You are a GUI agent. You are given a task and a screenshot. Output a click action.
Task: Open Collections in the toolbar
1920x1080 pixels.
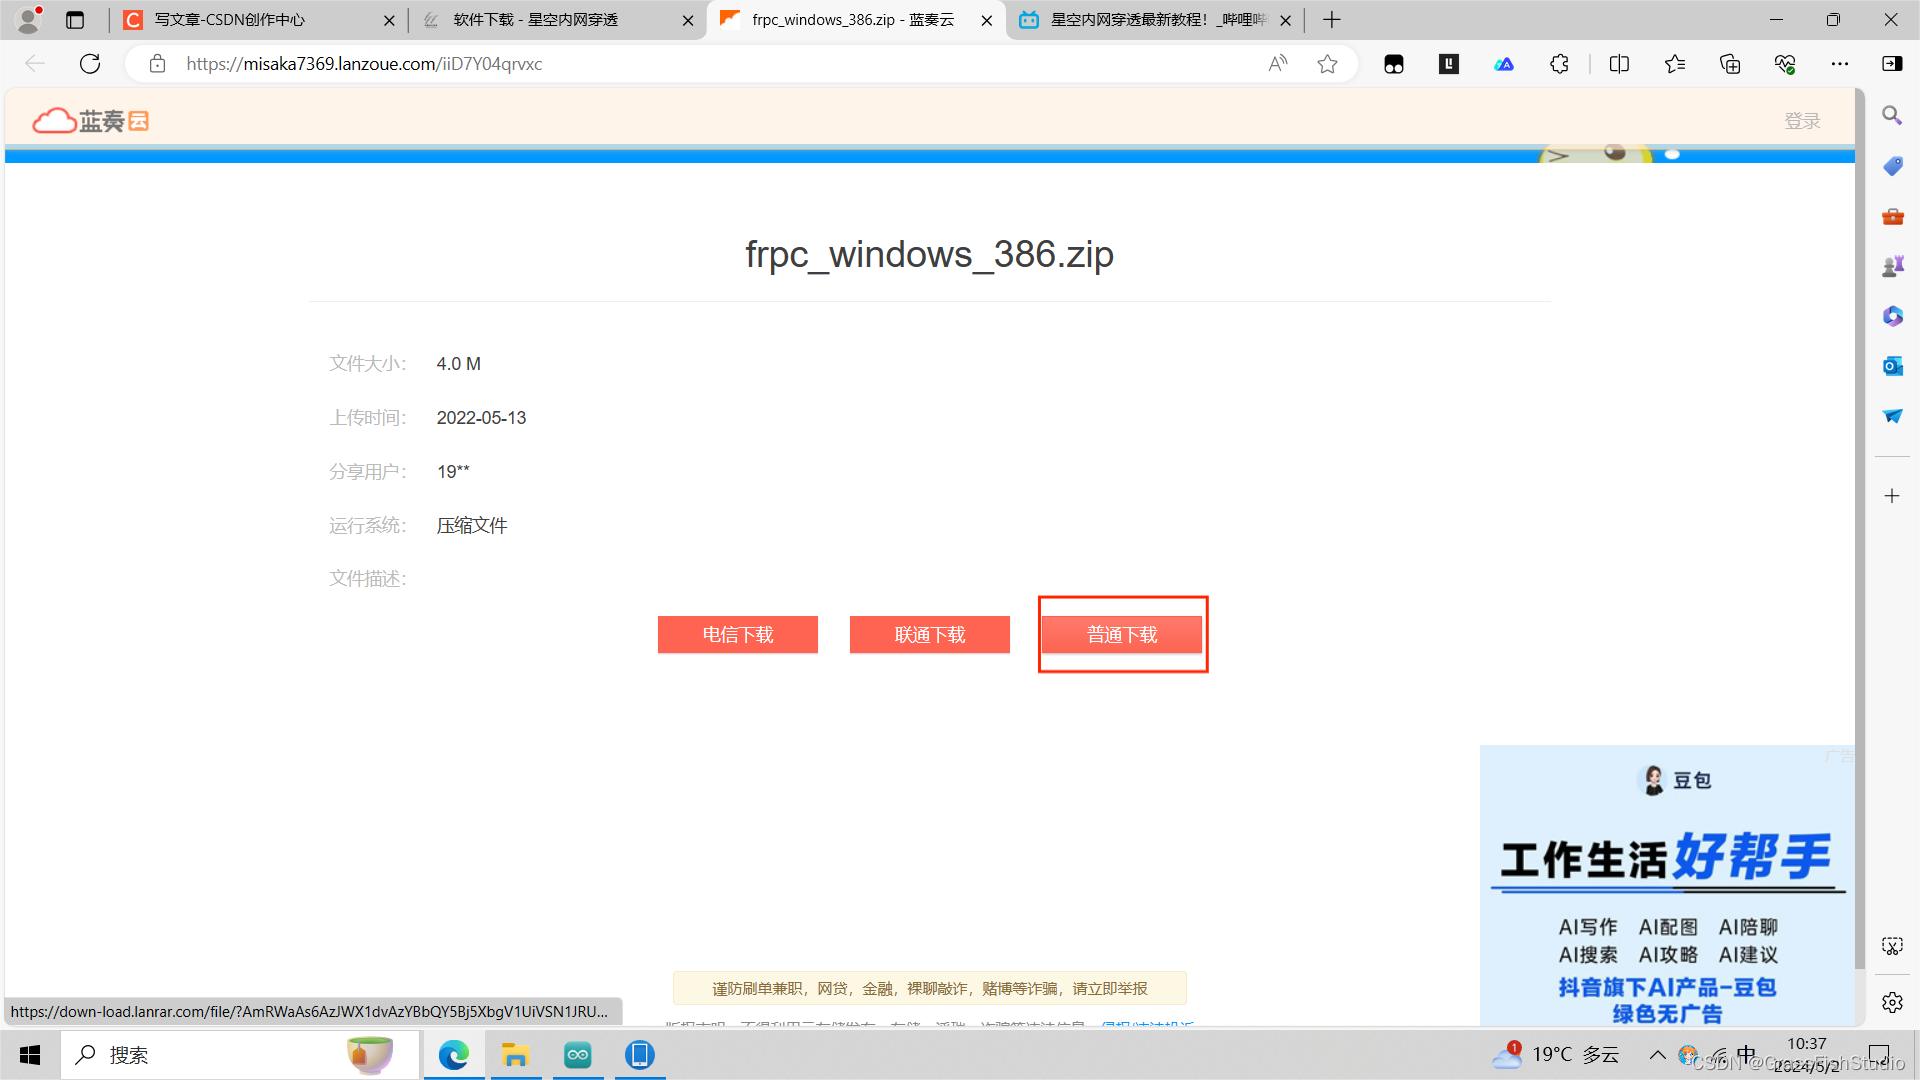[1729, 63]
